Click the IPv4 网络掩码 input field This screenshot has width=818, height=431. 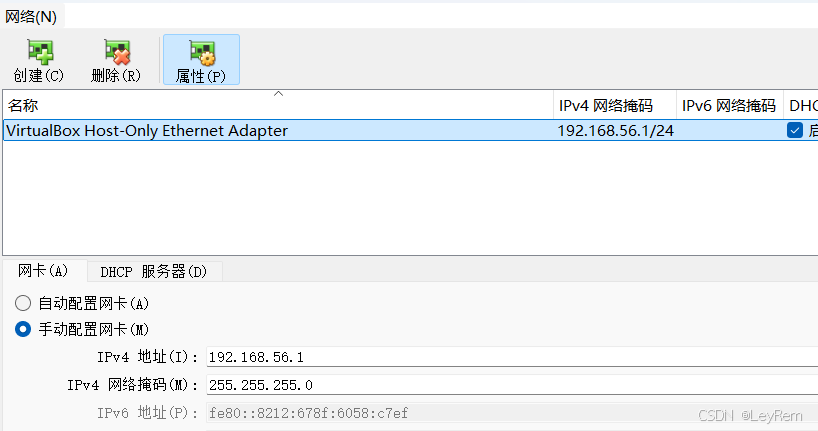[x=512, y=385]
